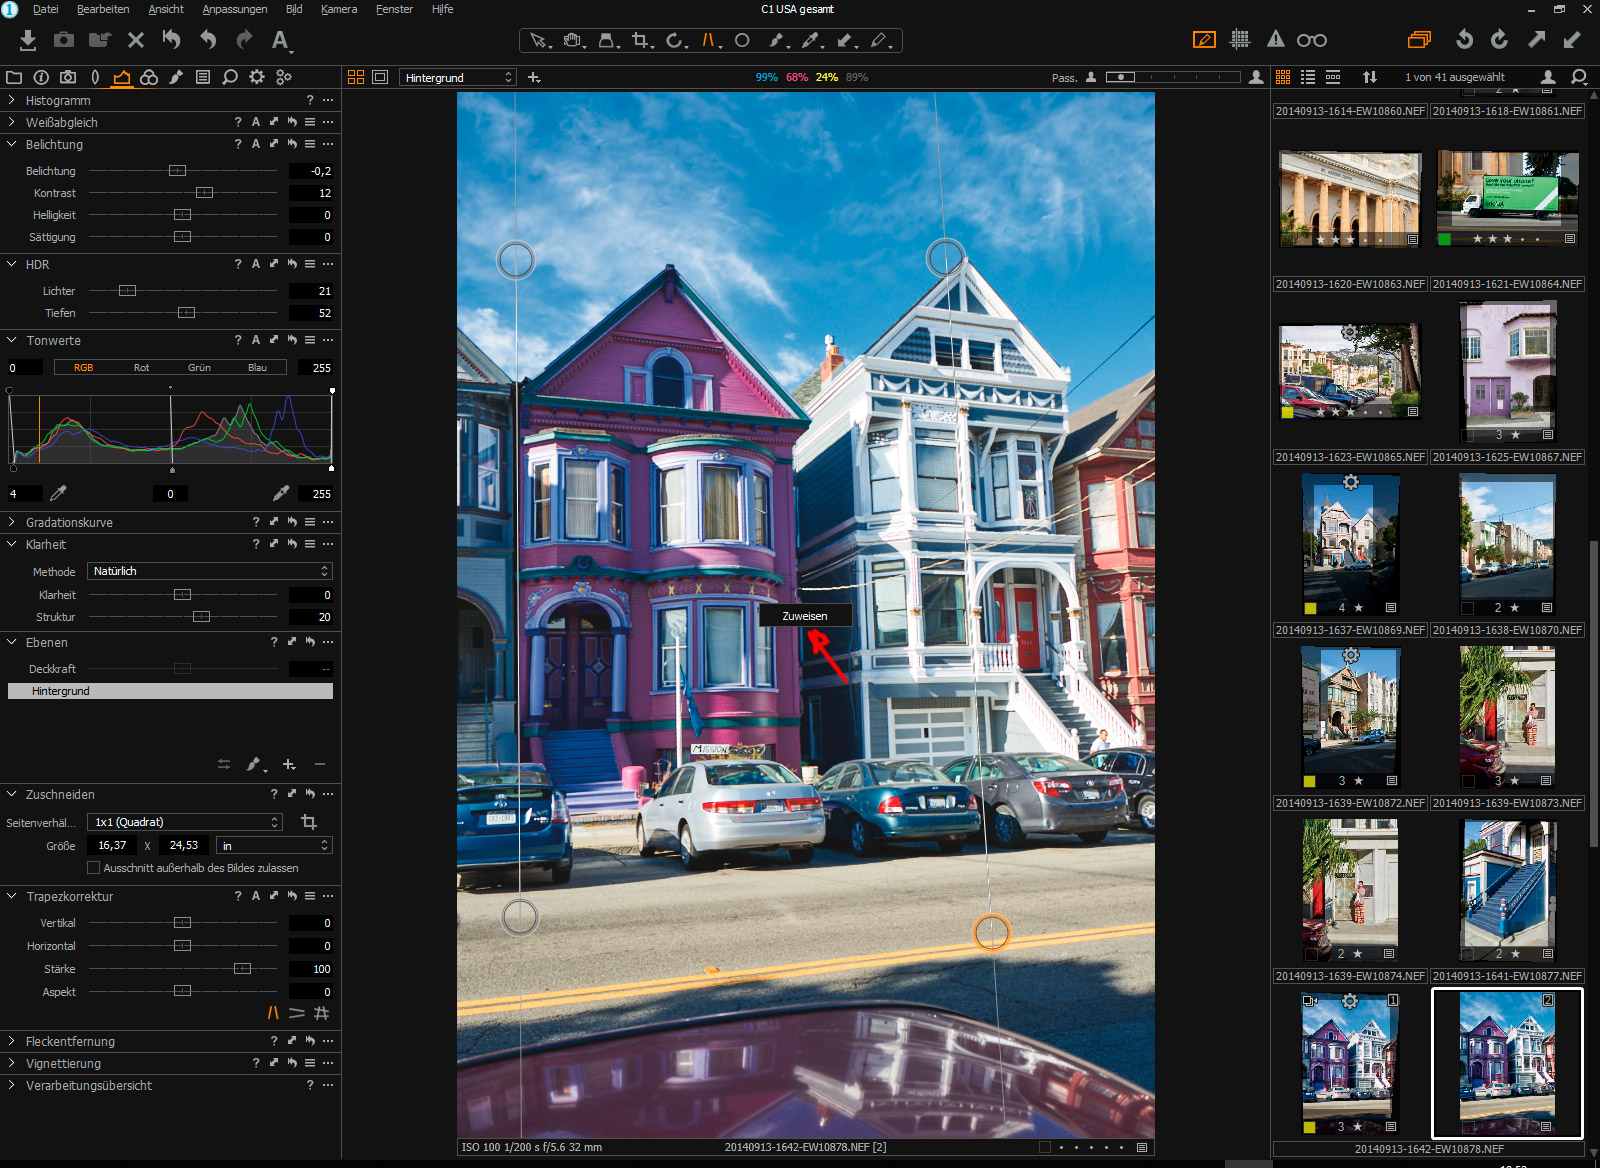The image size is (1600, 1168).
Task: Switch browser to list view
Action: (x=1308, y=77)
